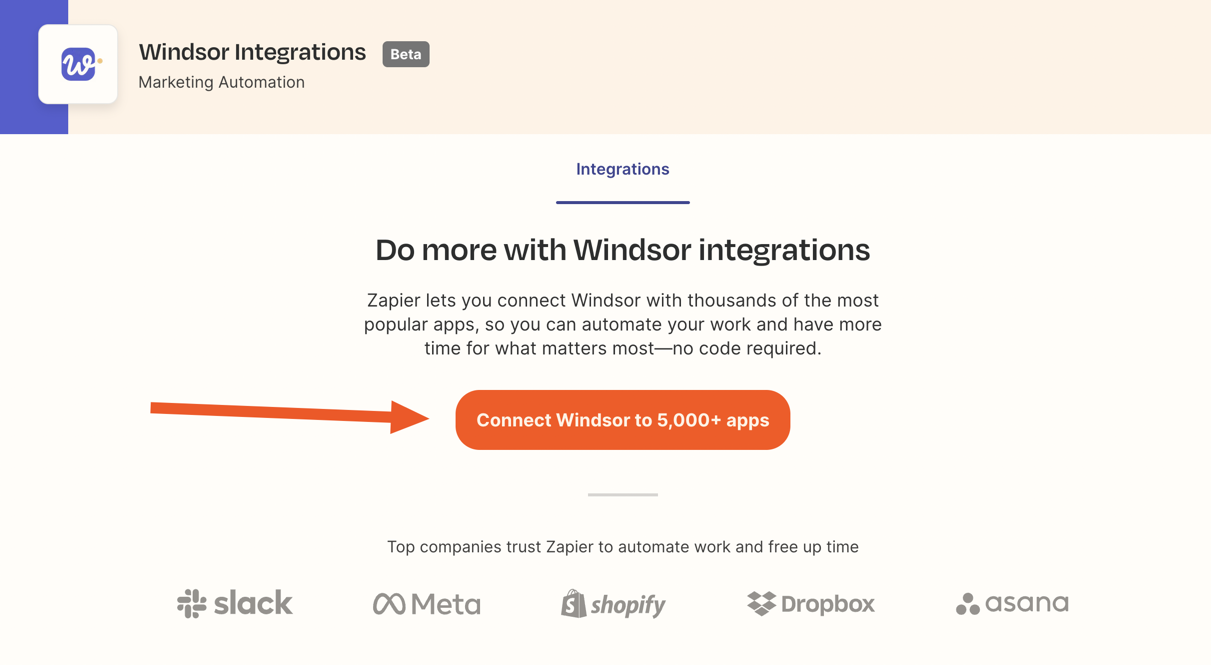Click the paragraph starting 'Zapier lets you connect'
Image resolution: width=1211 pixels, height=665 pixels.
tap(622, 324)
